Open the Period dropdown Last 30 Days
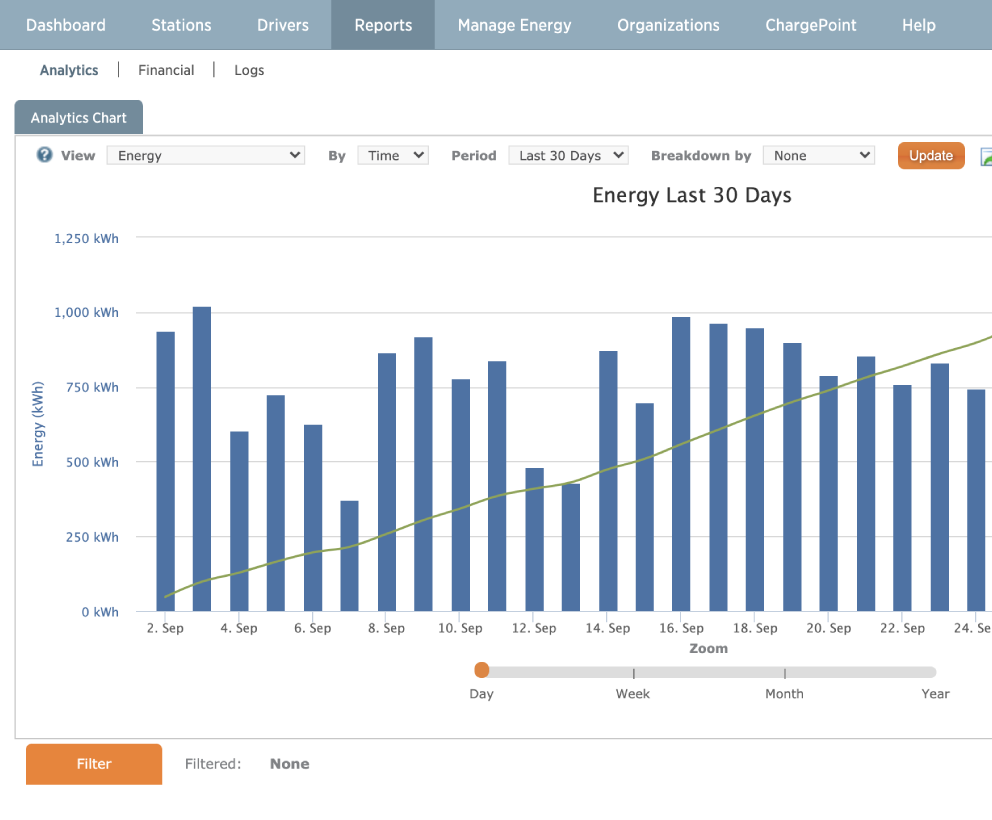 point(568,155)
